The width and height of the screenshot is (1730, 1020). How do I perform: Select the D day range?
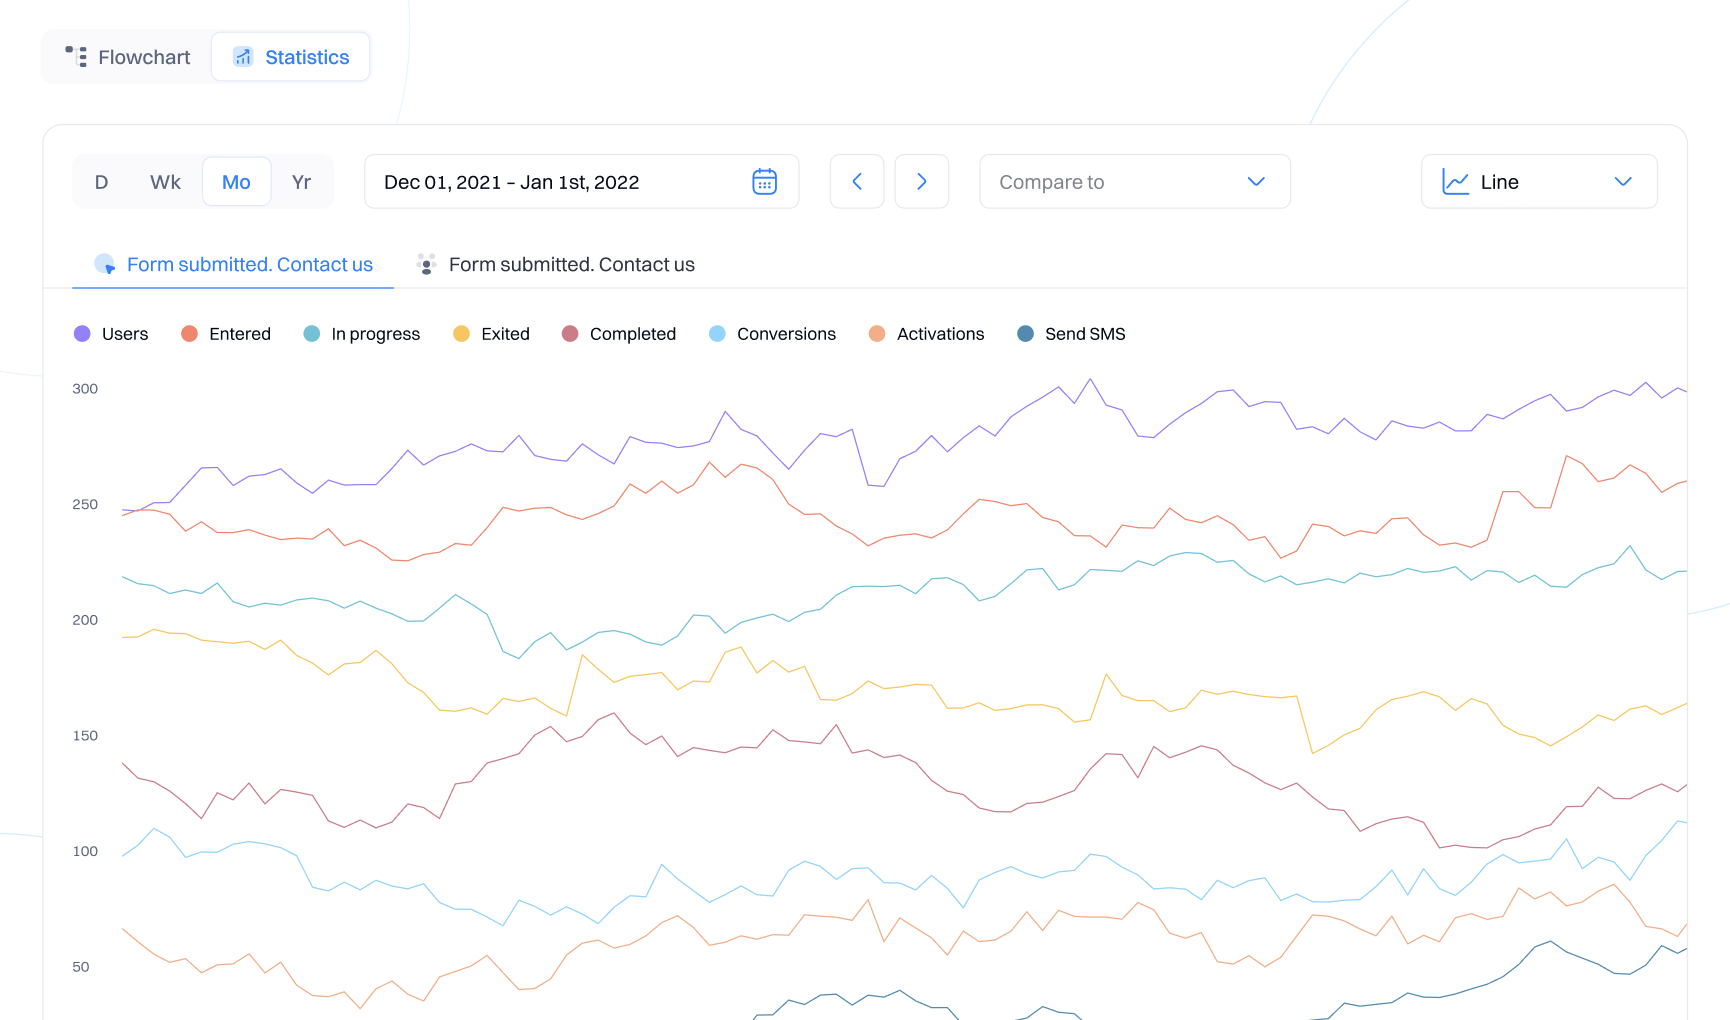click(101, 182)
